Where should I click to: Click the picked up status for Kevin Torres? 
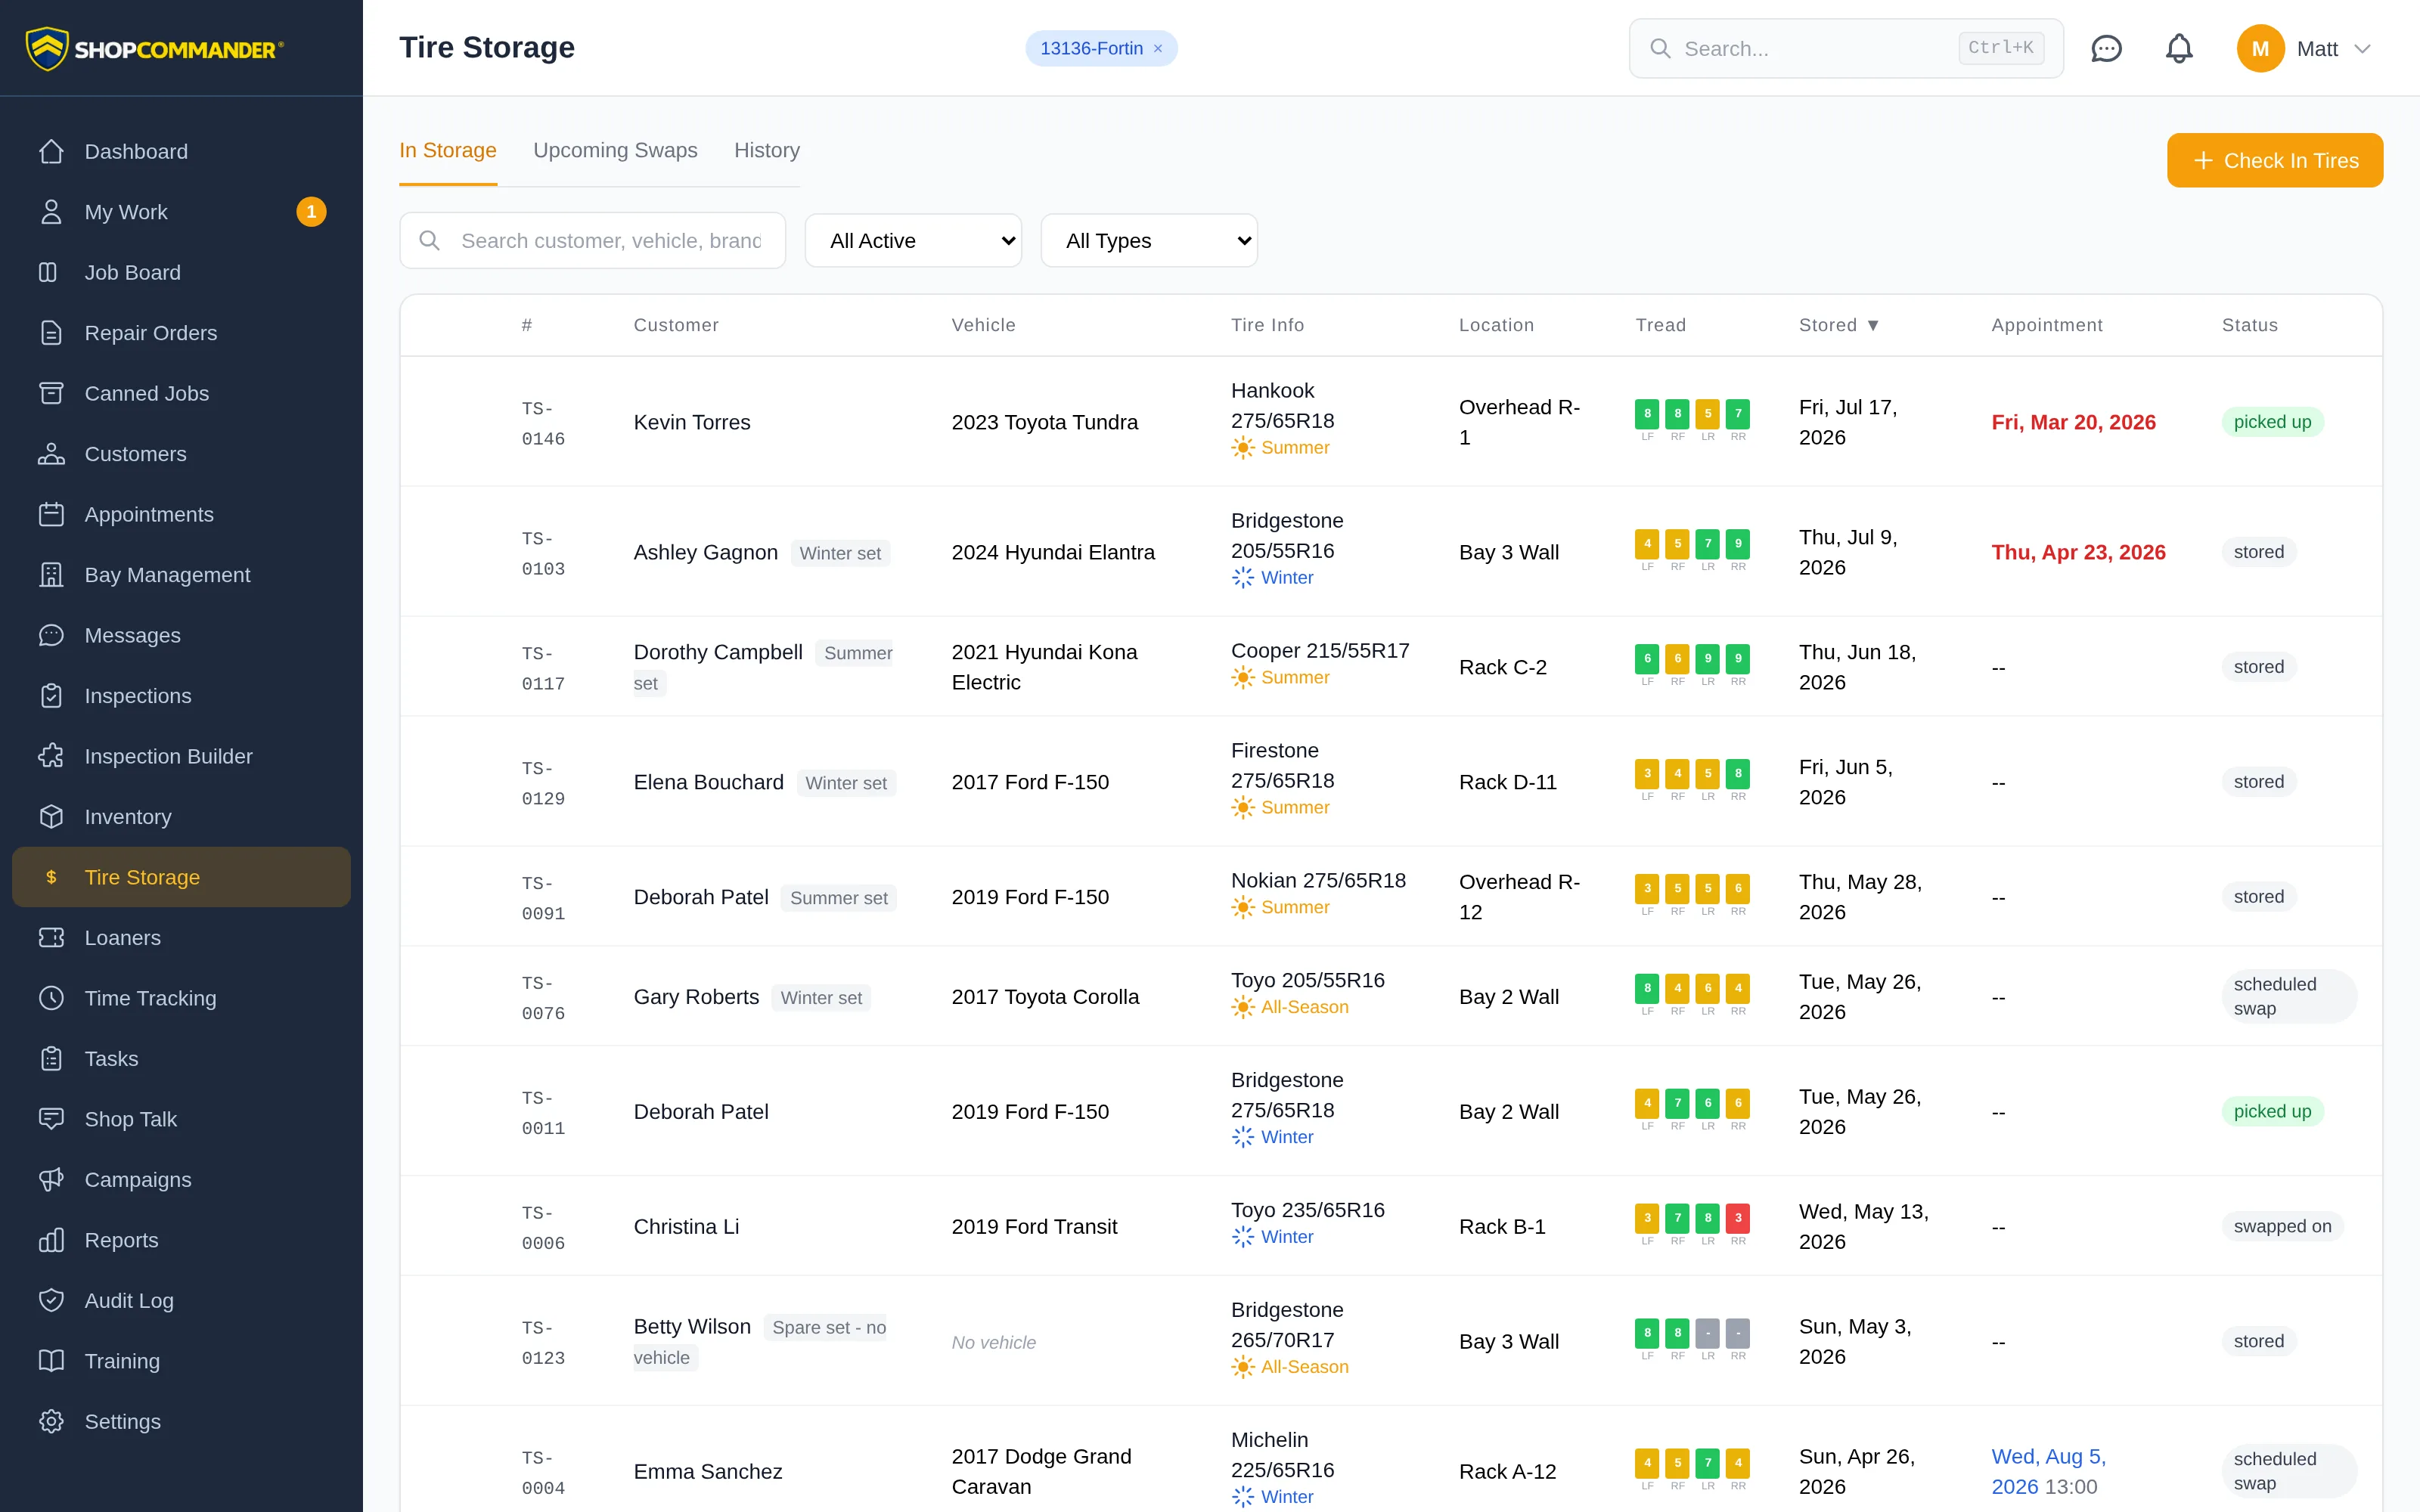(2272, 422)
